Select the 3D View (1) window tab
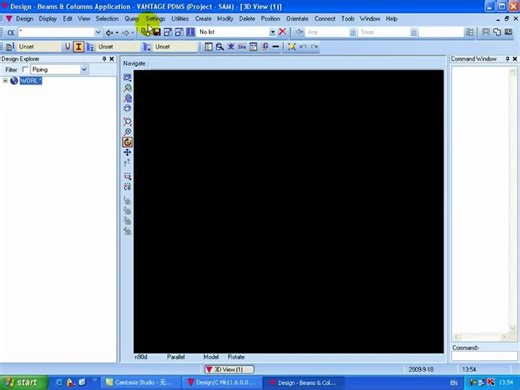This screenshot has height=390, width=520. [229, 369]
